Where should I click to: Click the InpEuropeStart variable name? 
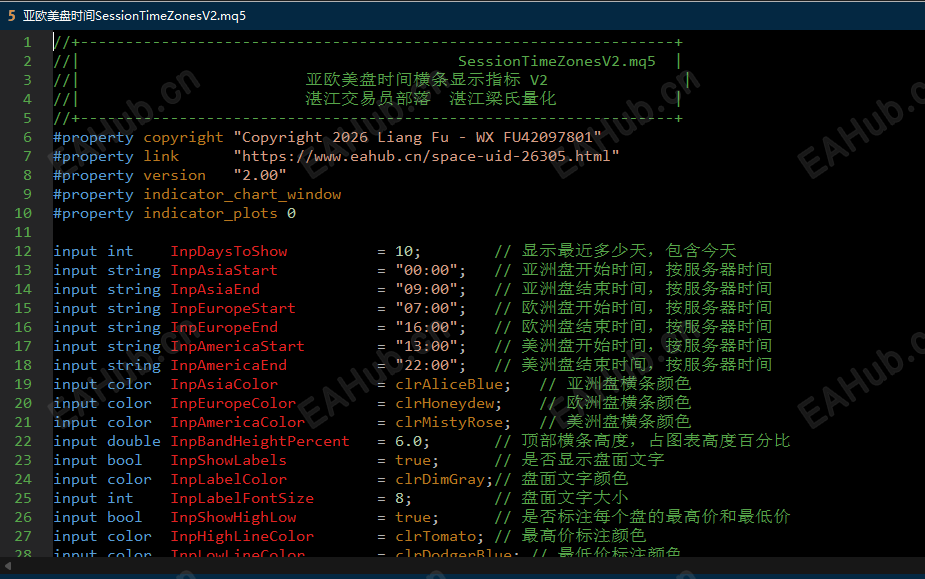pos(233,308)
